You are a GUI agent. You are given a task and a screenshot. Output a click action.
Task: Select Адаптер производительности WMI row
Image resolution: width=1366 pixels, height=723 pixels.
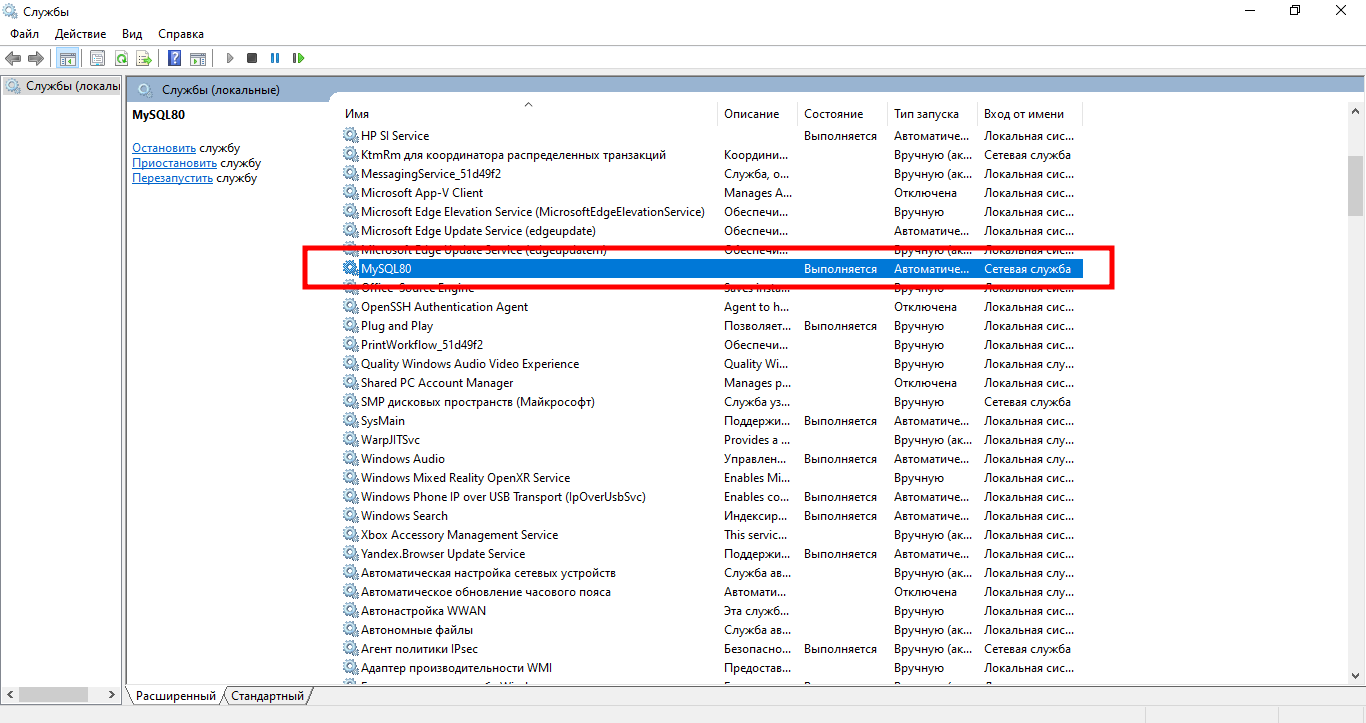point(711,668)
